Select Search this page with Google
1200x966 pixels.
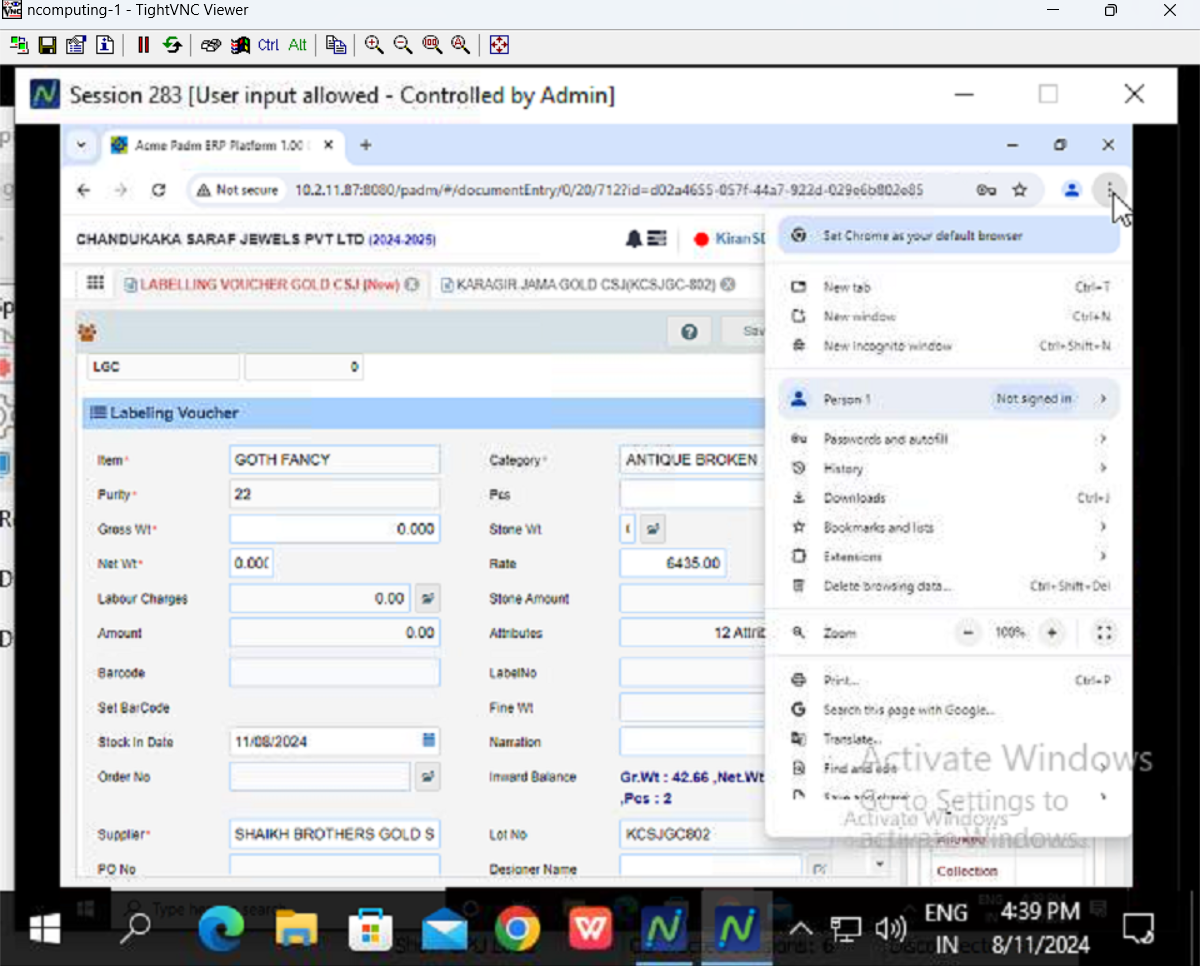[950, 710]
